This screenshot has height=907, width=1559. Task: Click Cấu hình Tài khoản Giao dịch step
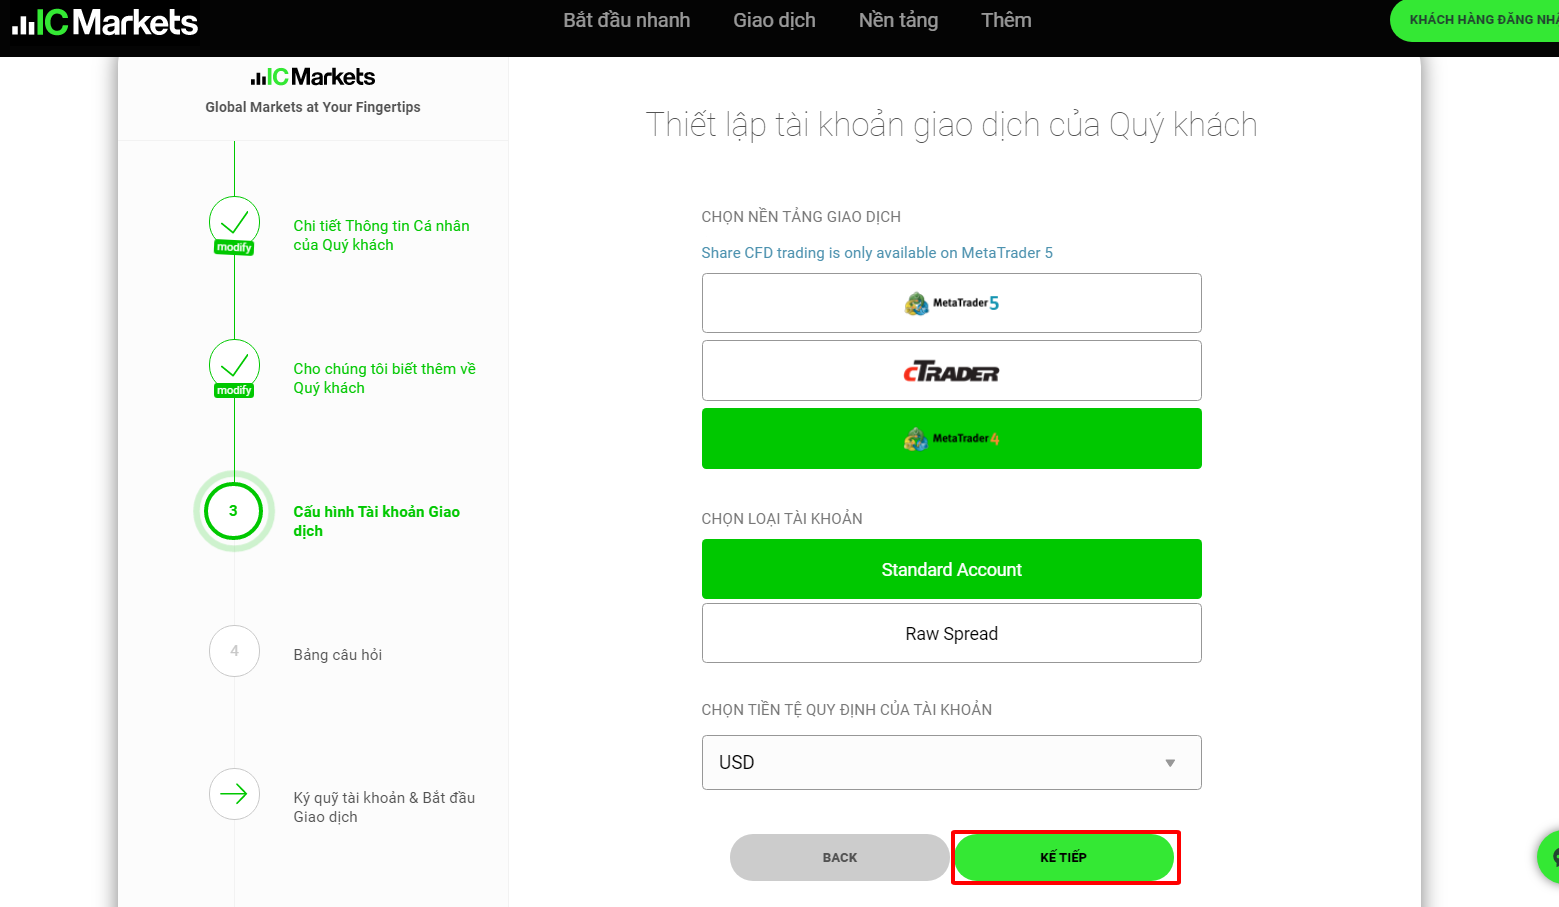(376, 521)
